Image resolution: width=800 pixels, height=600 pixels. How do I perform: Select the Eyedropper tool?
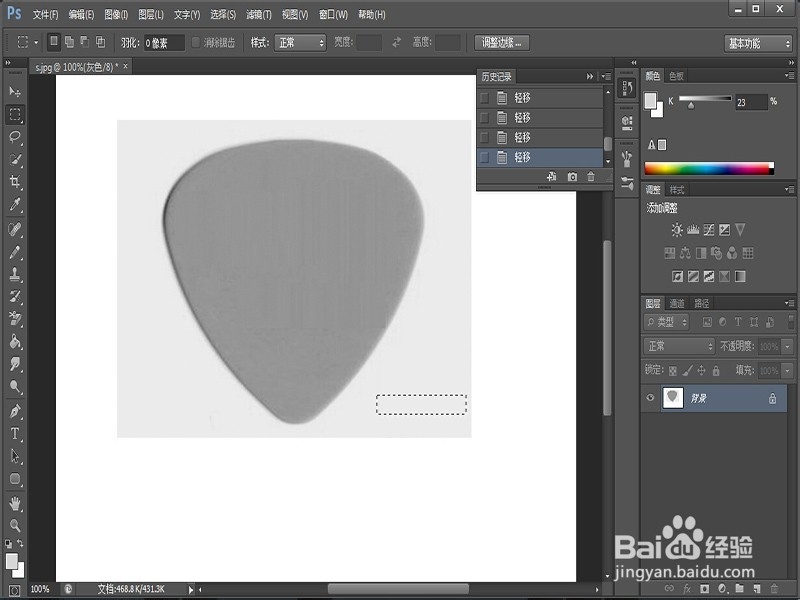click(x=15, y=205)
